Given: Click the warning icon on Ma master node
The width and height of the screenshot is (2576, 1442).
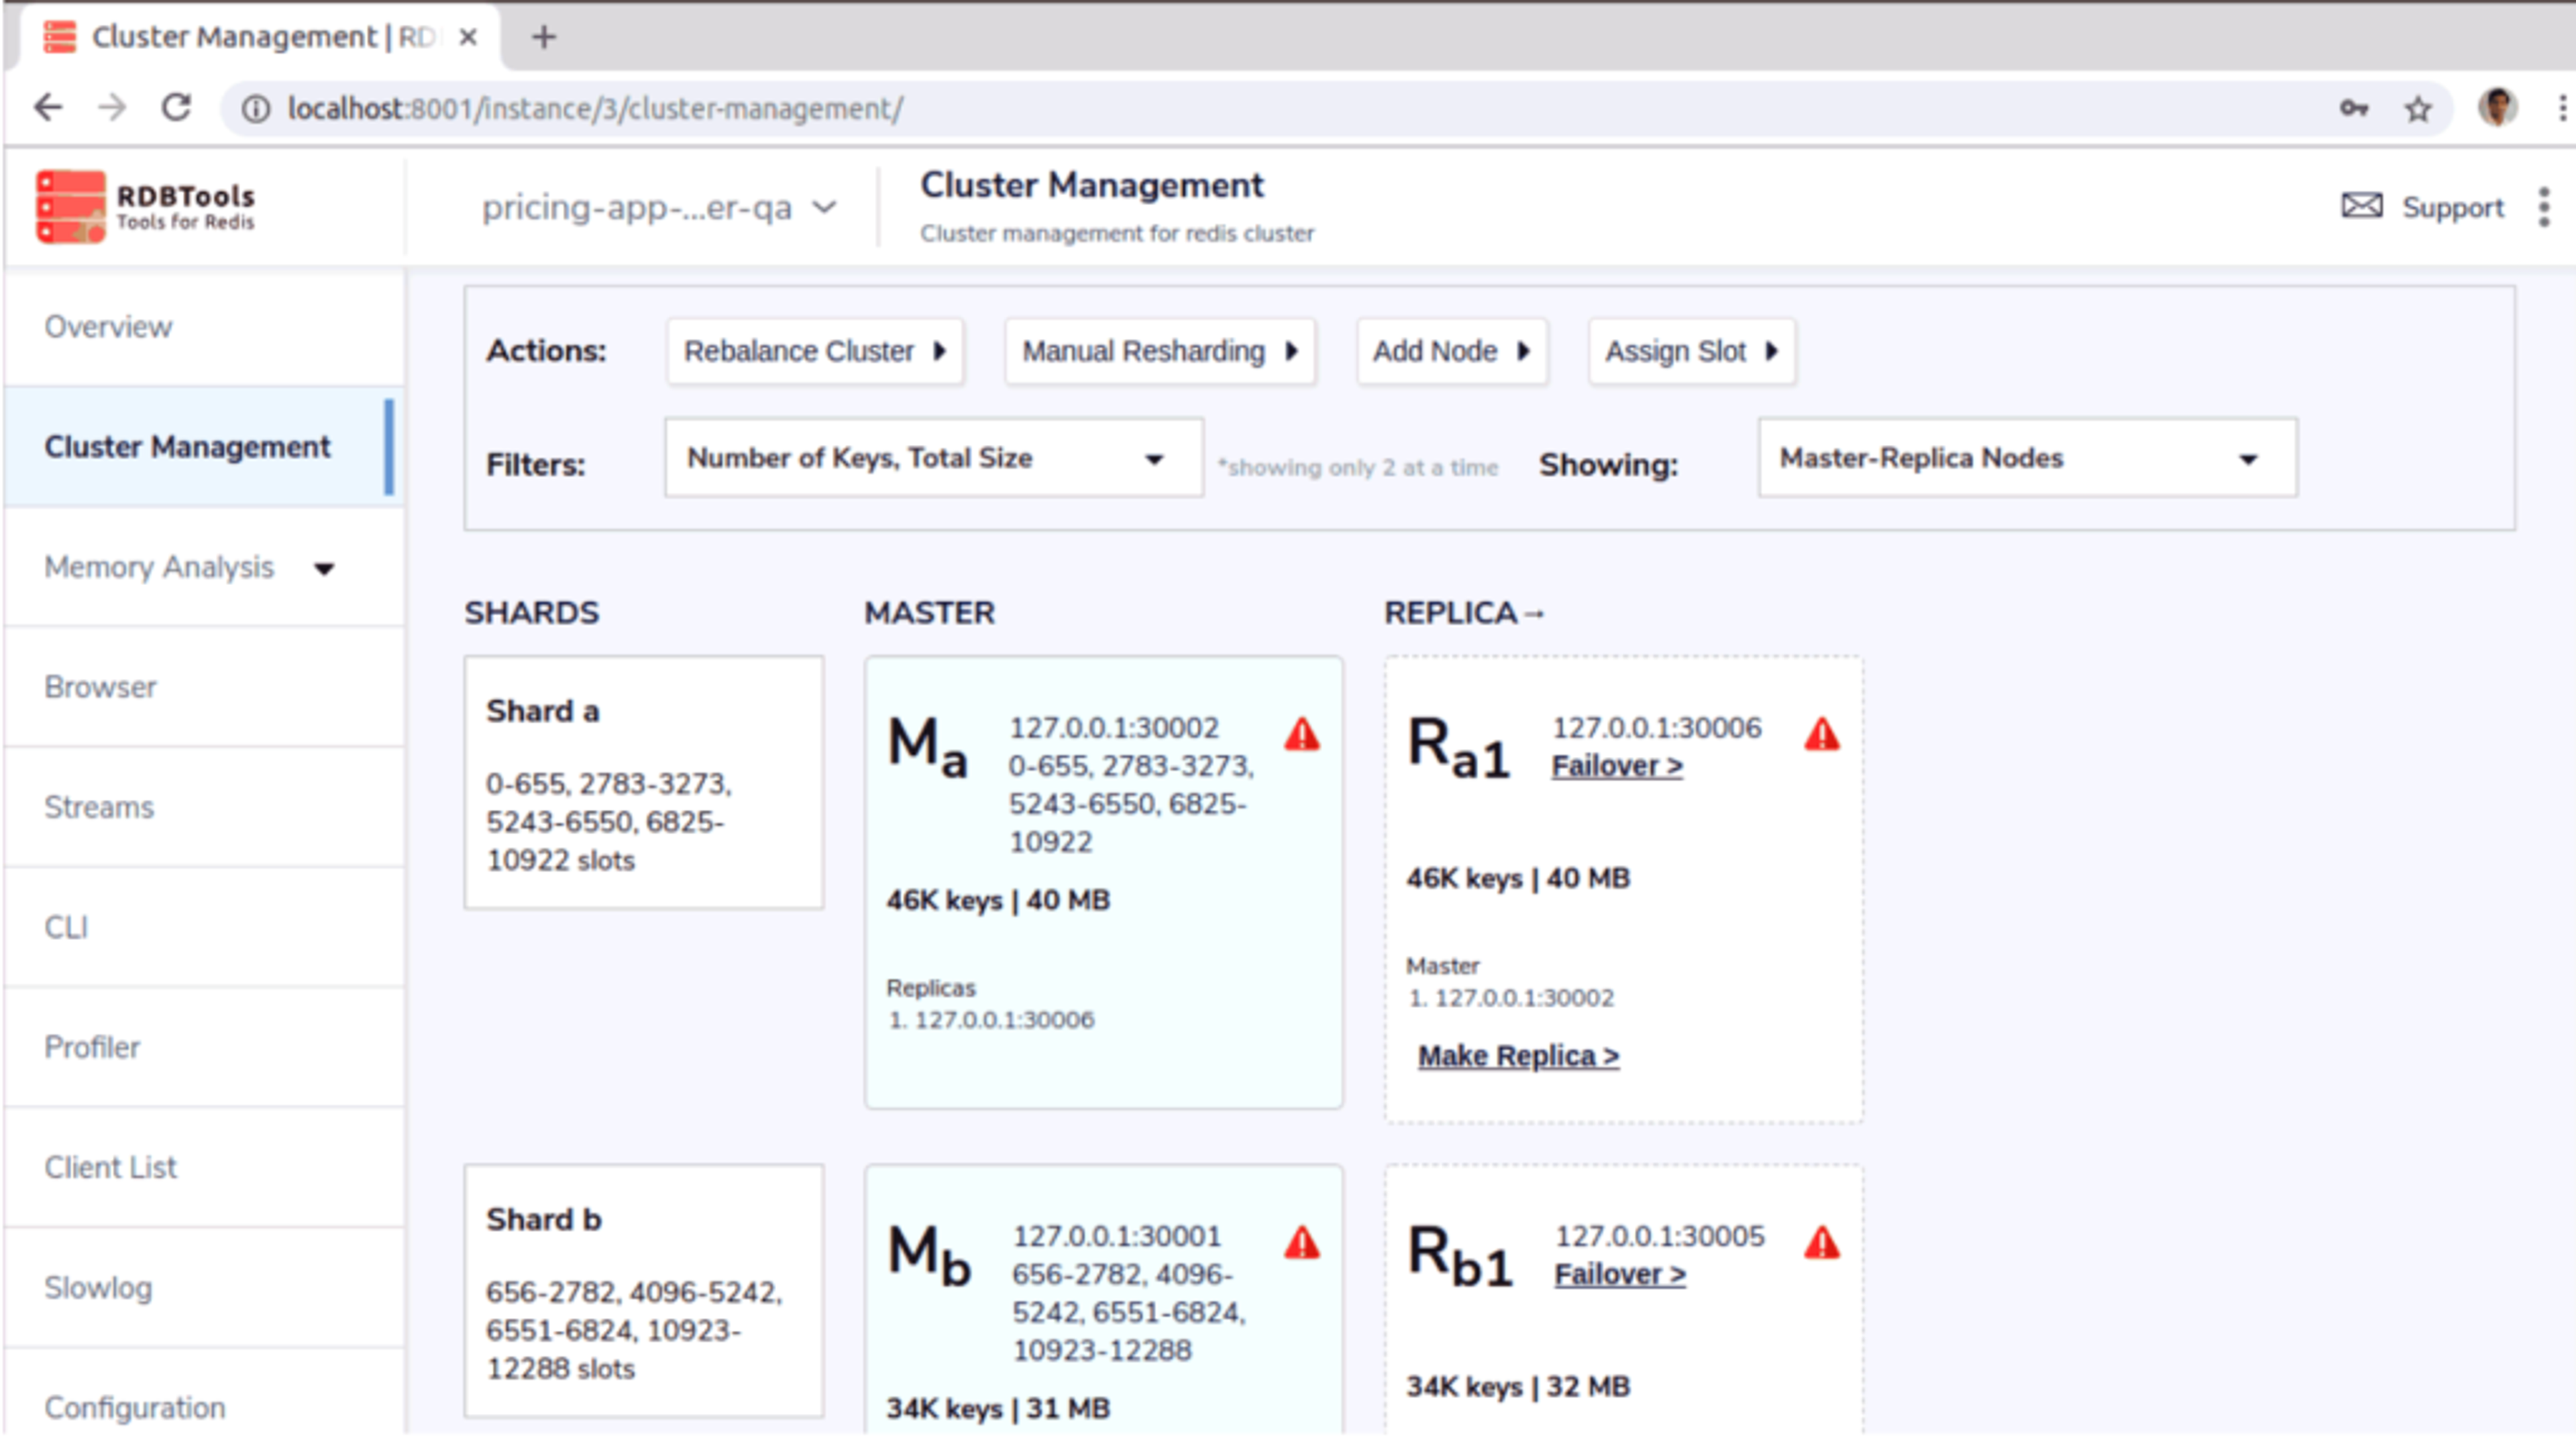Looking at the screenshot, I should point(1301,735).
